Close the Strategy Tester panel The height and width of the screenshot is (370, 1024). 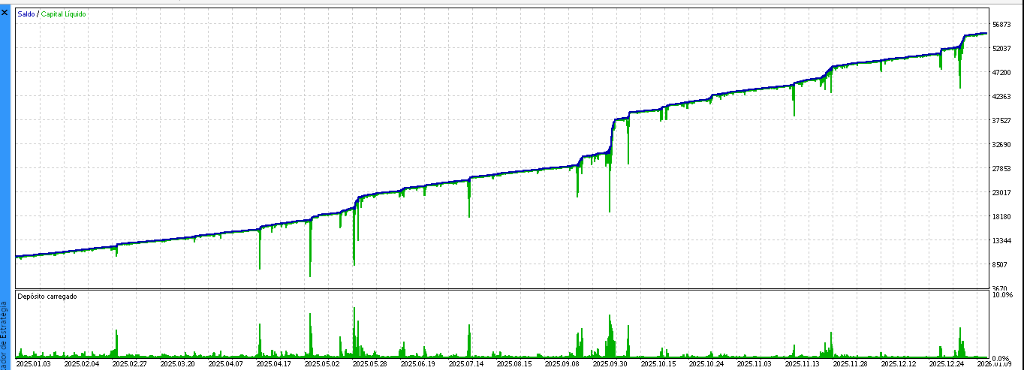tap(5, 12)
